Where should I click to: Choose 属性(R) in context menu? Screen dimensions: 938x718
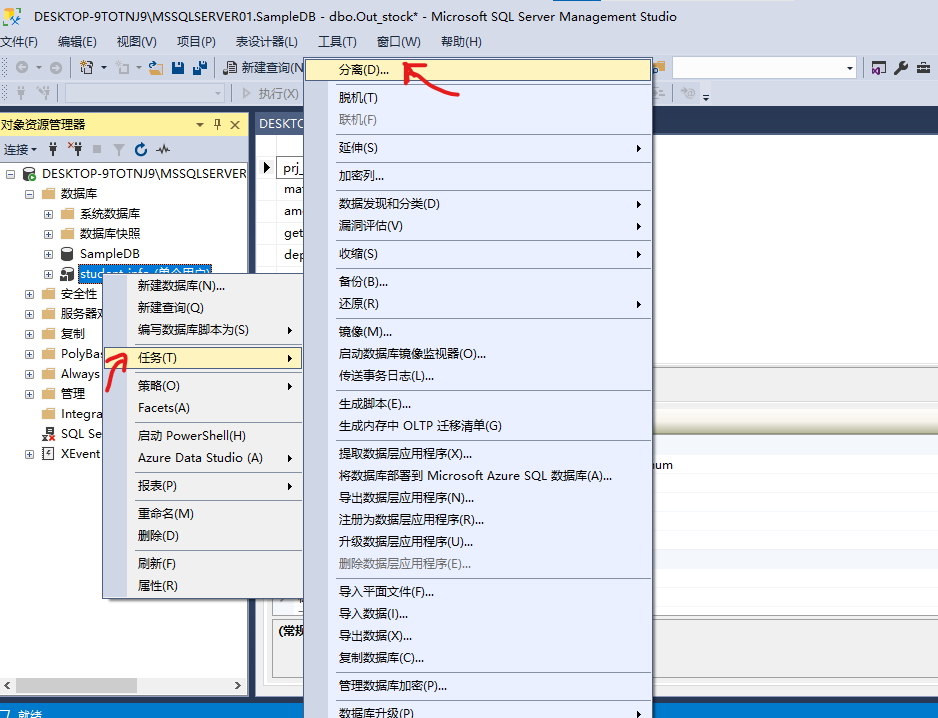203,586
